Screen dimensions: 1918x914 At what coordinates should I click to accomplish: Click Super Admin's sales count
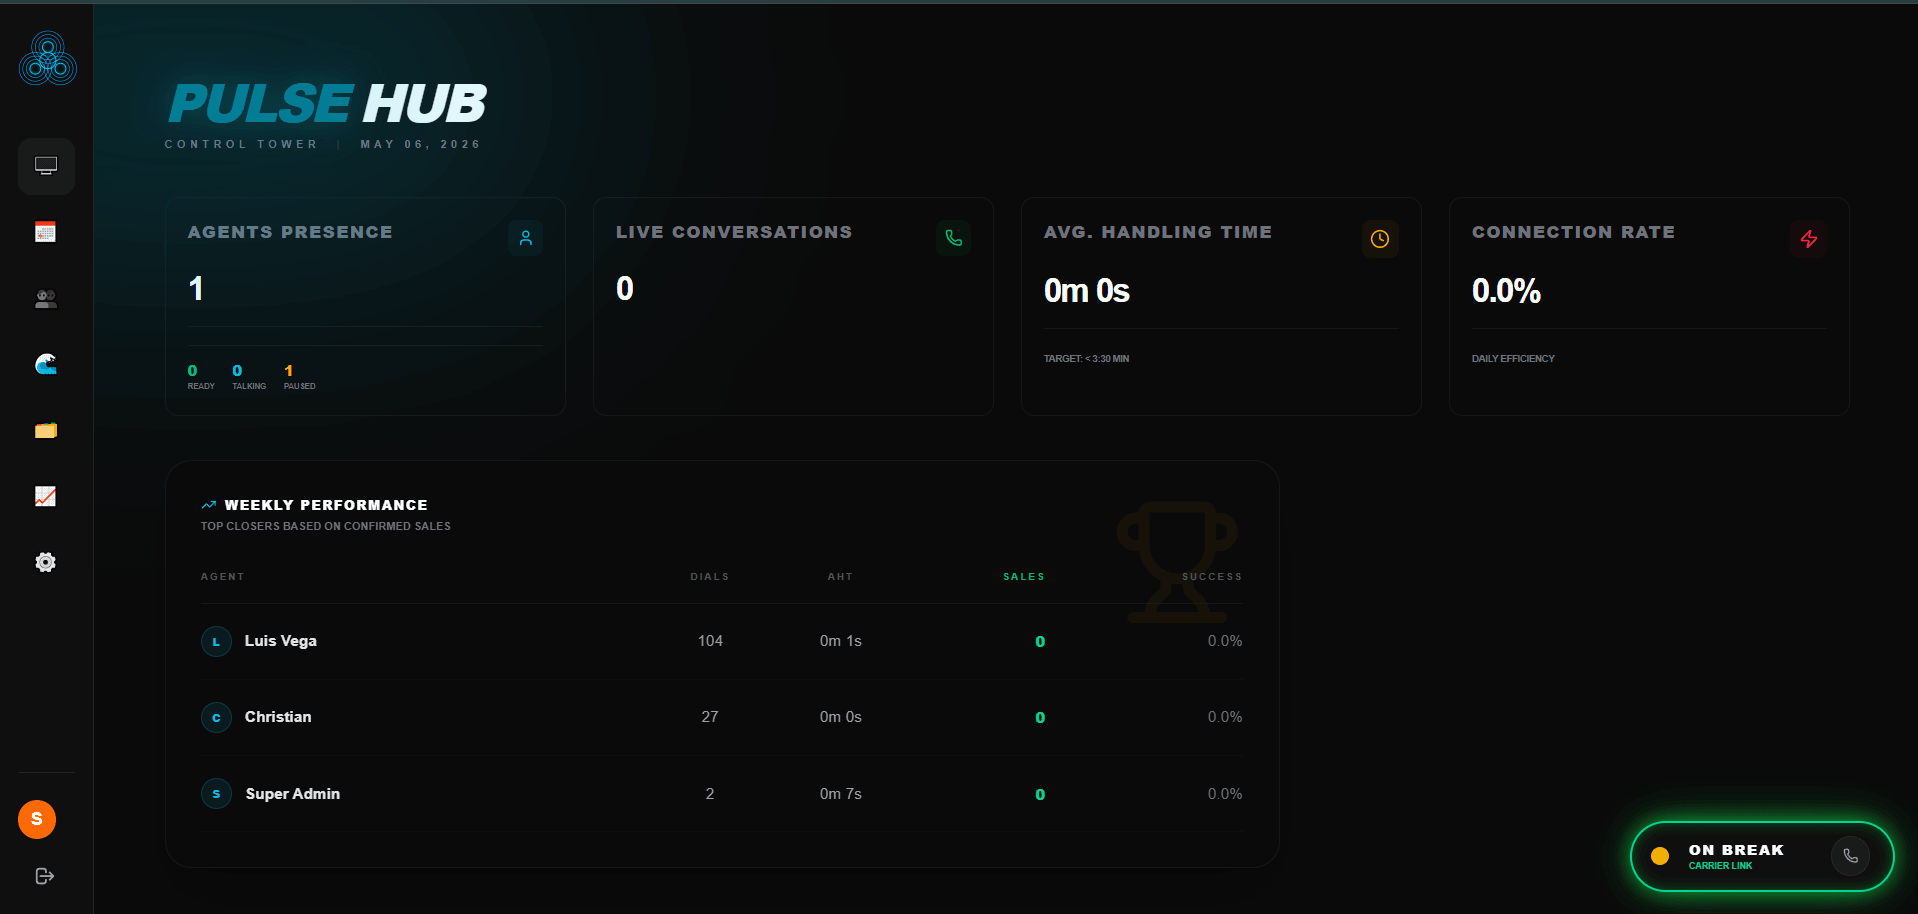1040,795
